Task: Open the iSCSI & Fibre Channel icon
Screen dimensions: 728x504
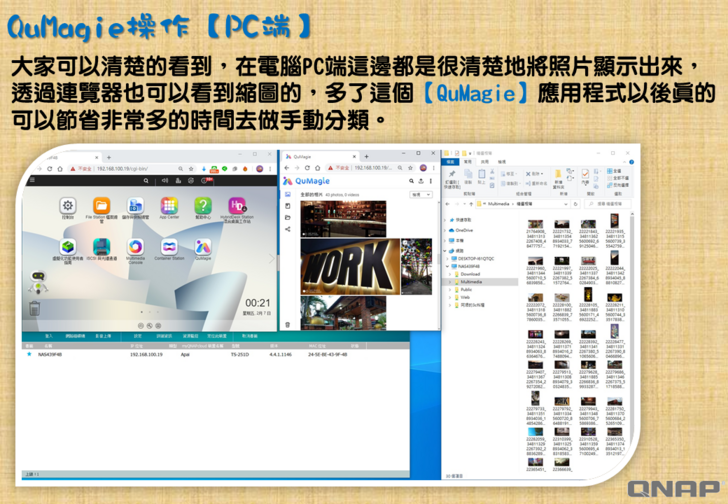Action: coord(101,247)
